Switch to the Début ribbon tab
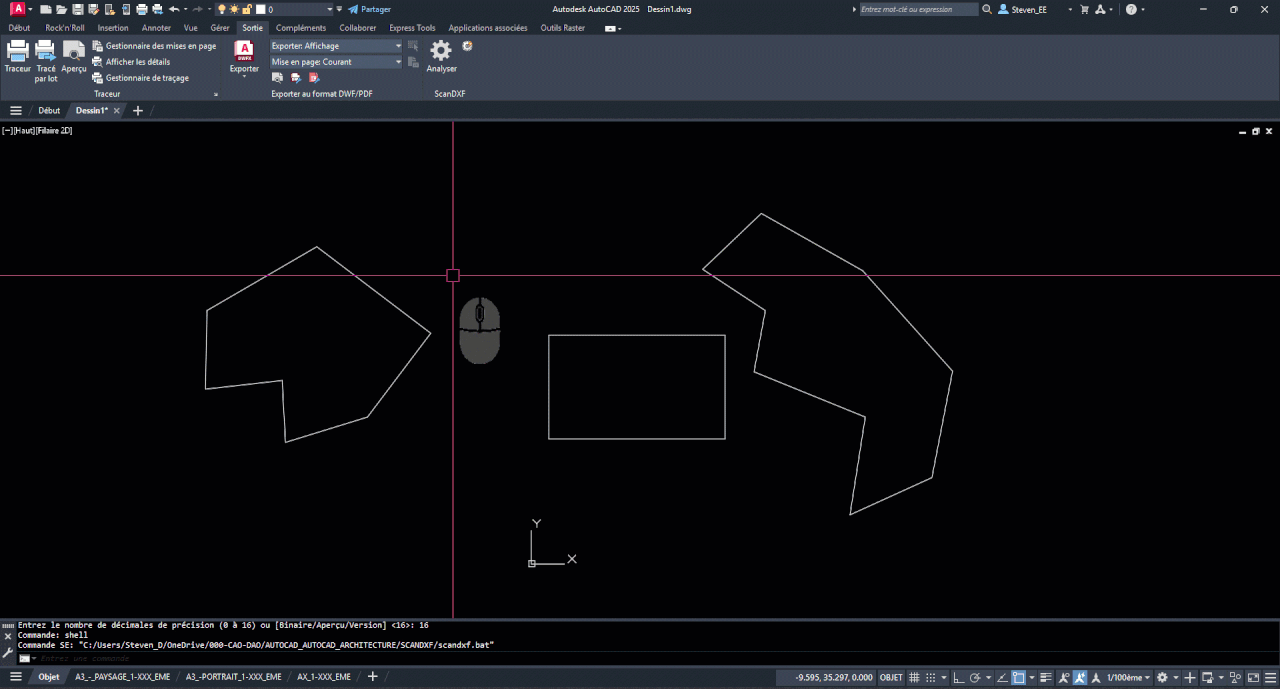This screenshot has height=689, width=1280. [x=19, y=28]
